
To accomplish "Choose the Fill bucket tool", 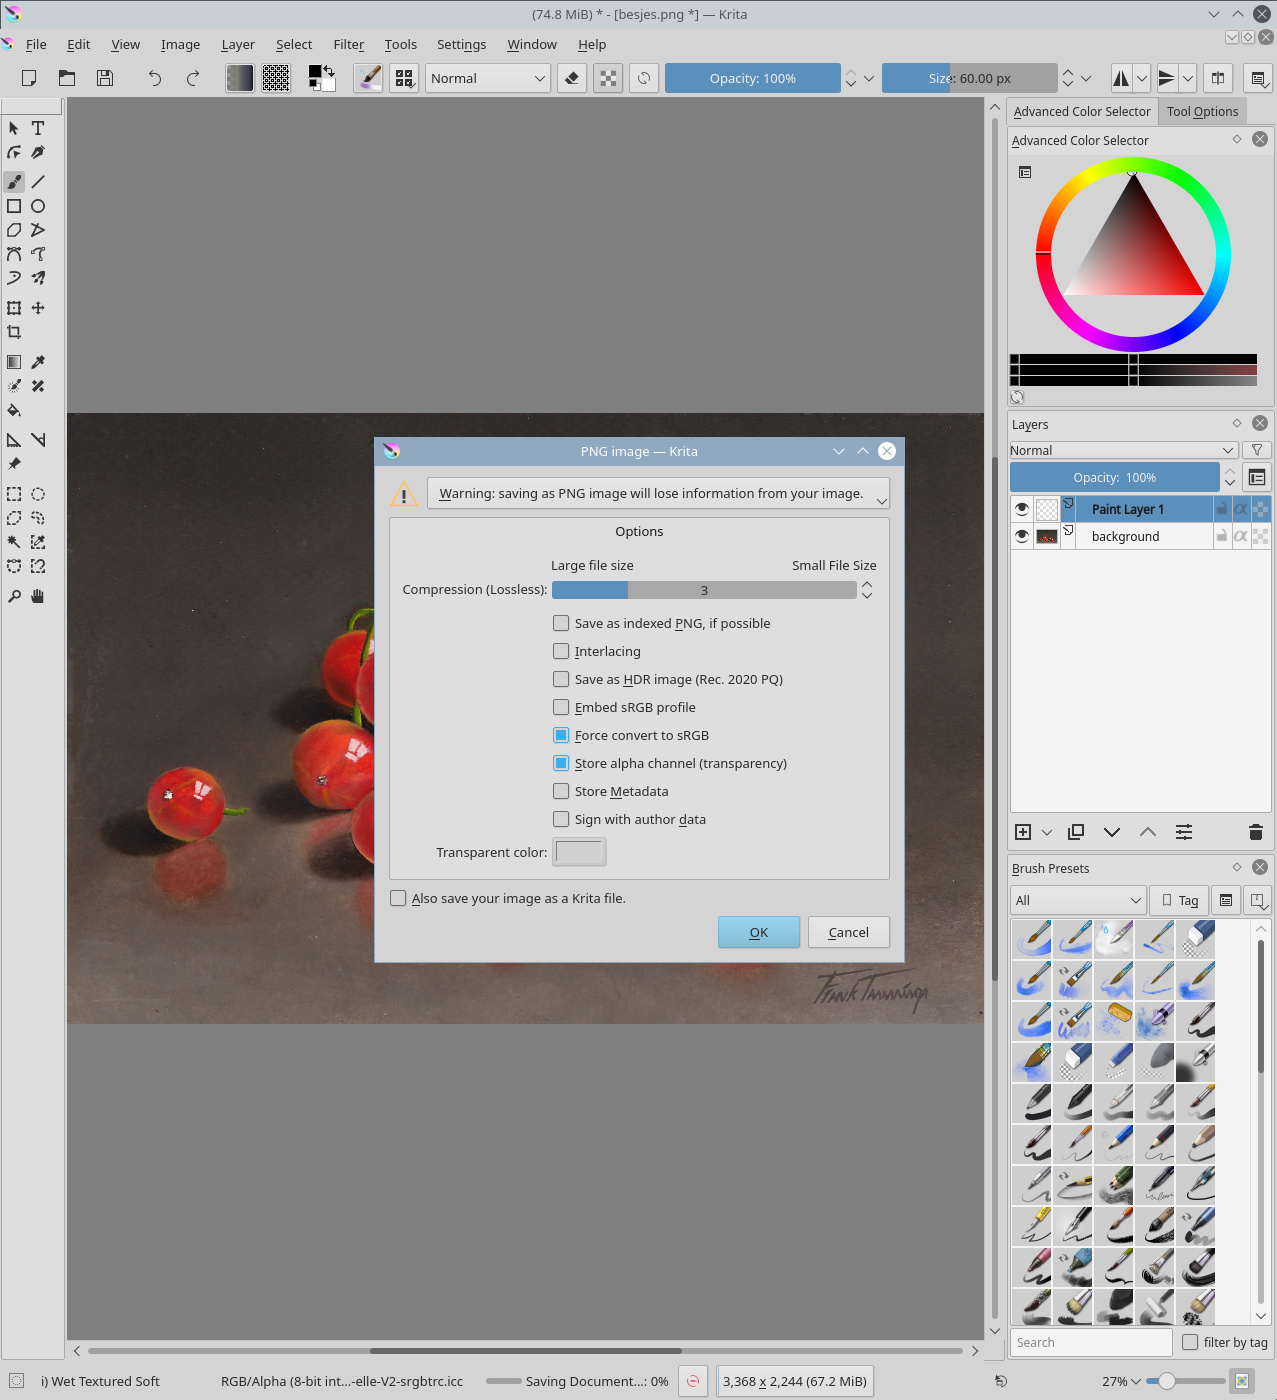I will click(x=14, y=410).
